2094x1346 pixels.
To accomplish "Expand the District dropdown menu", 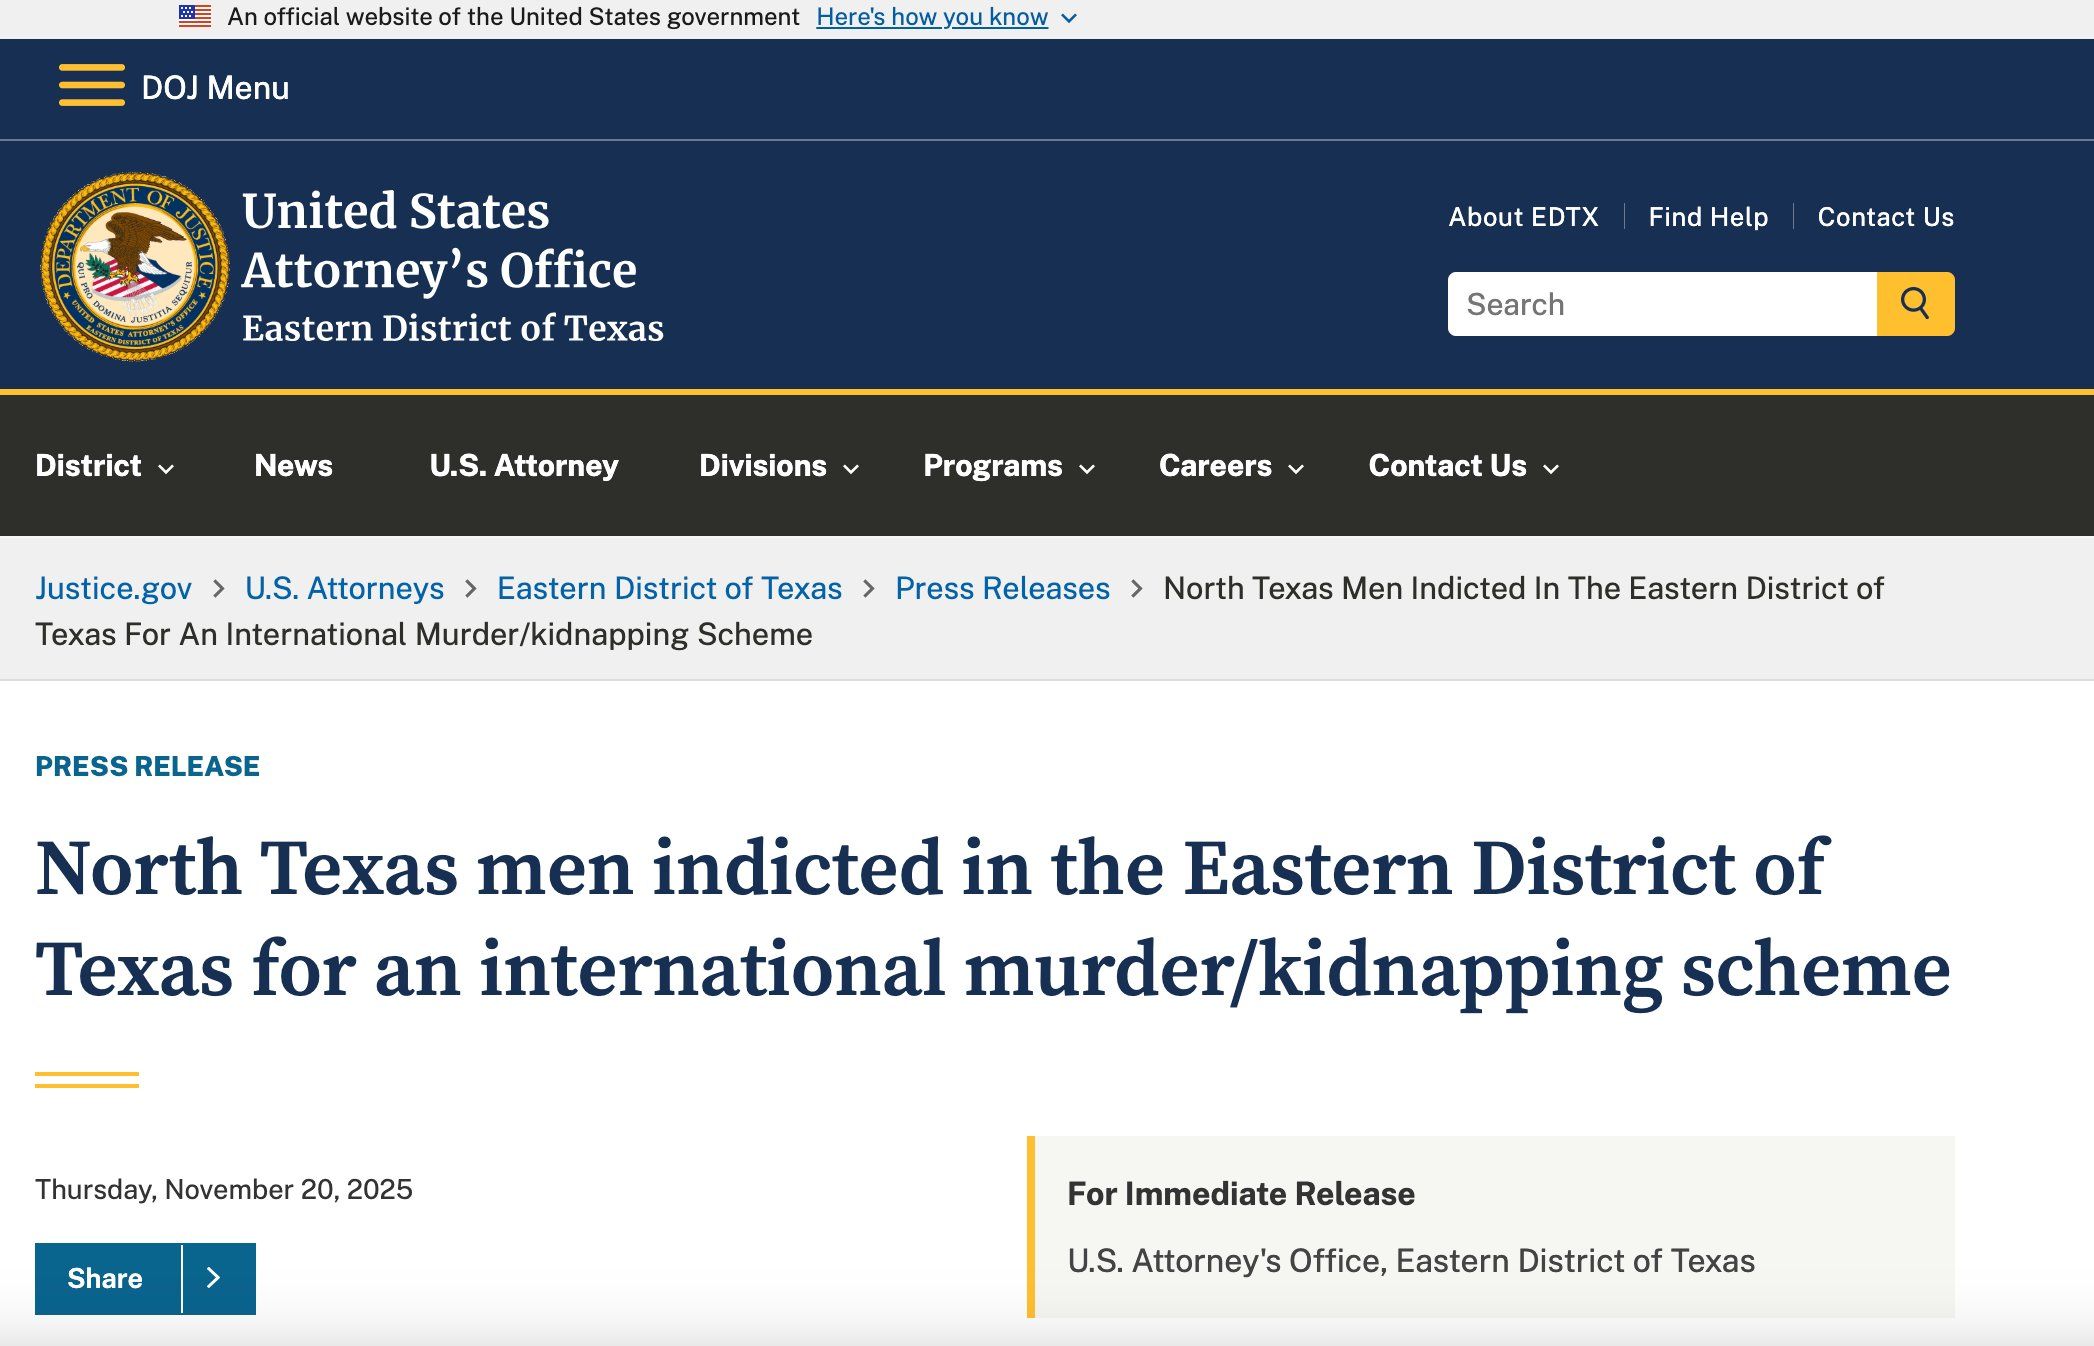I will tap(105, 466).
